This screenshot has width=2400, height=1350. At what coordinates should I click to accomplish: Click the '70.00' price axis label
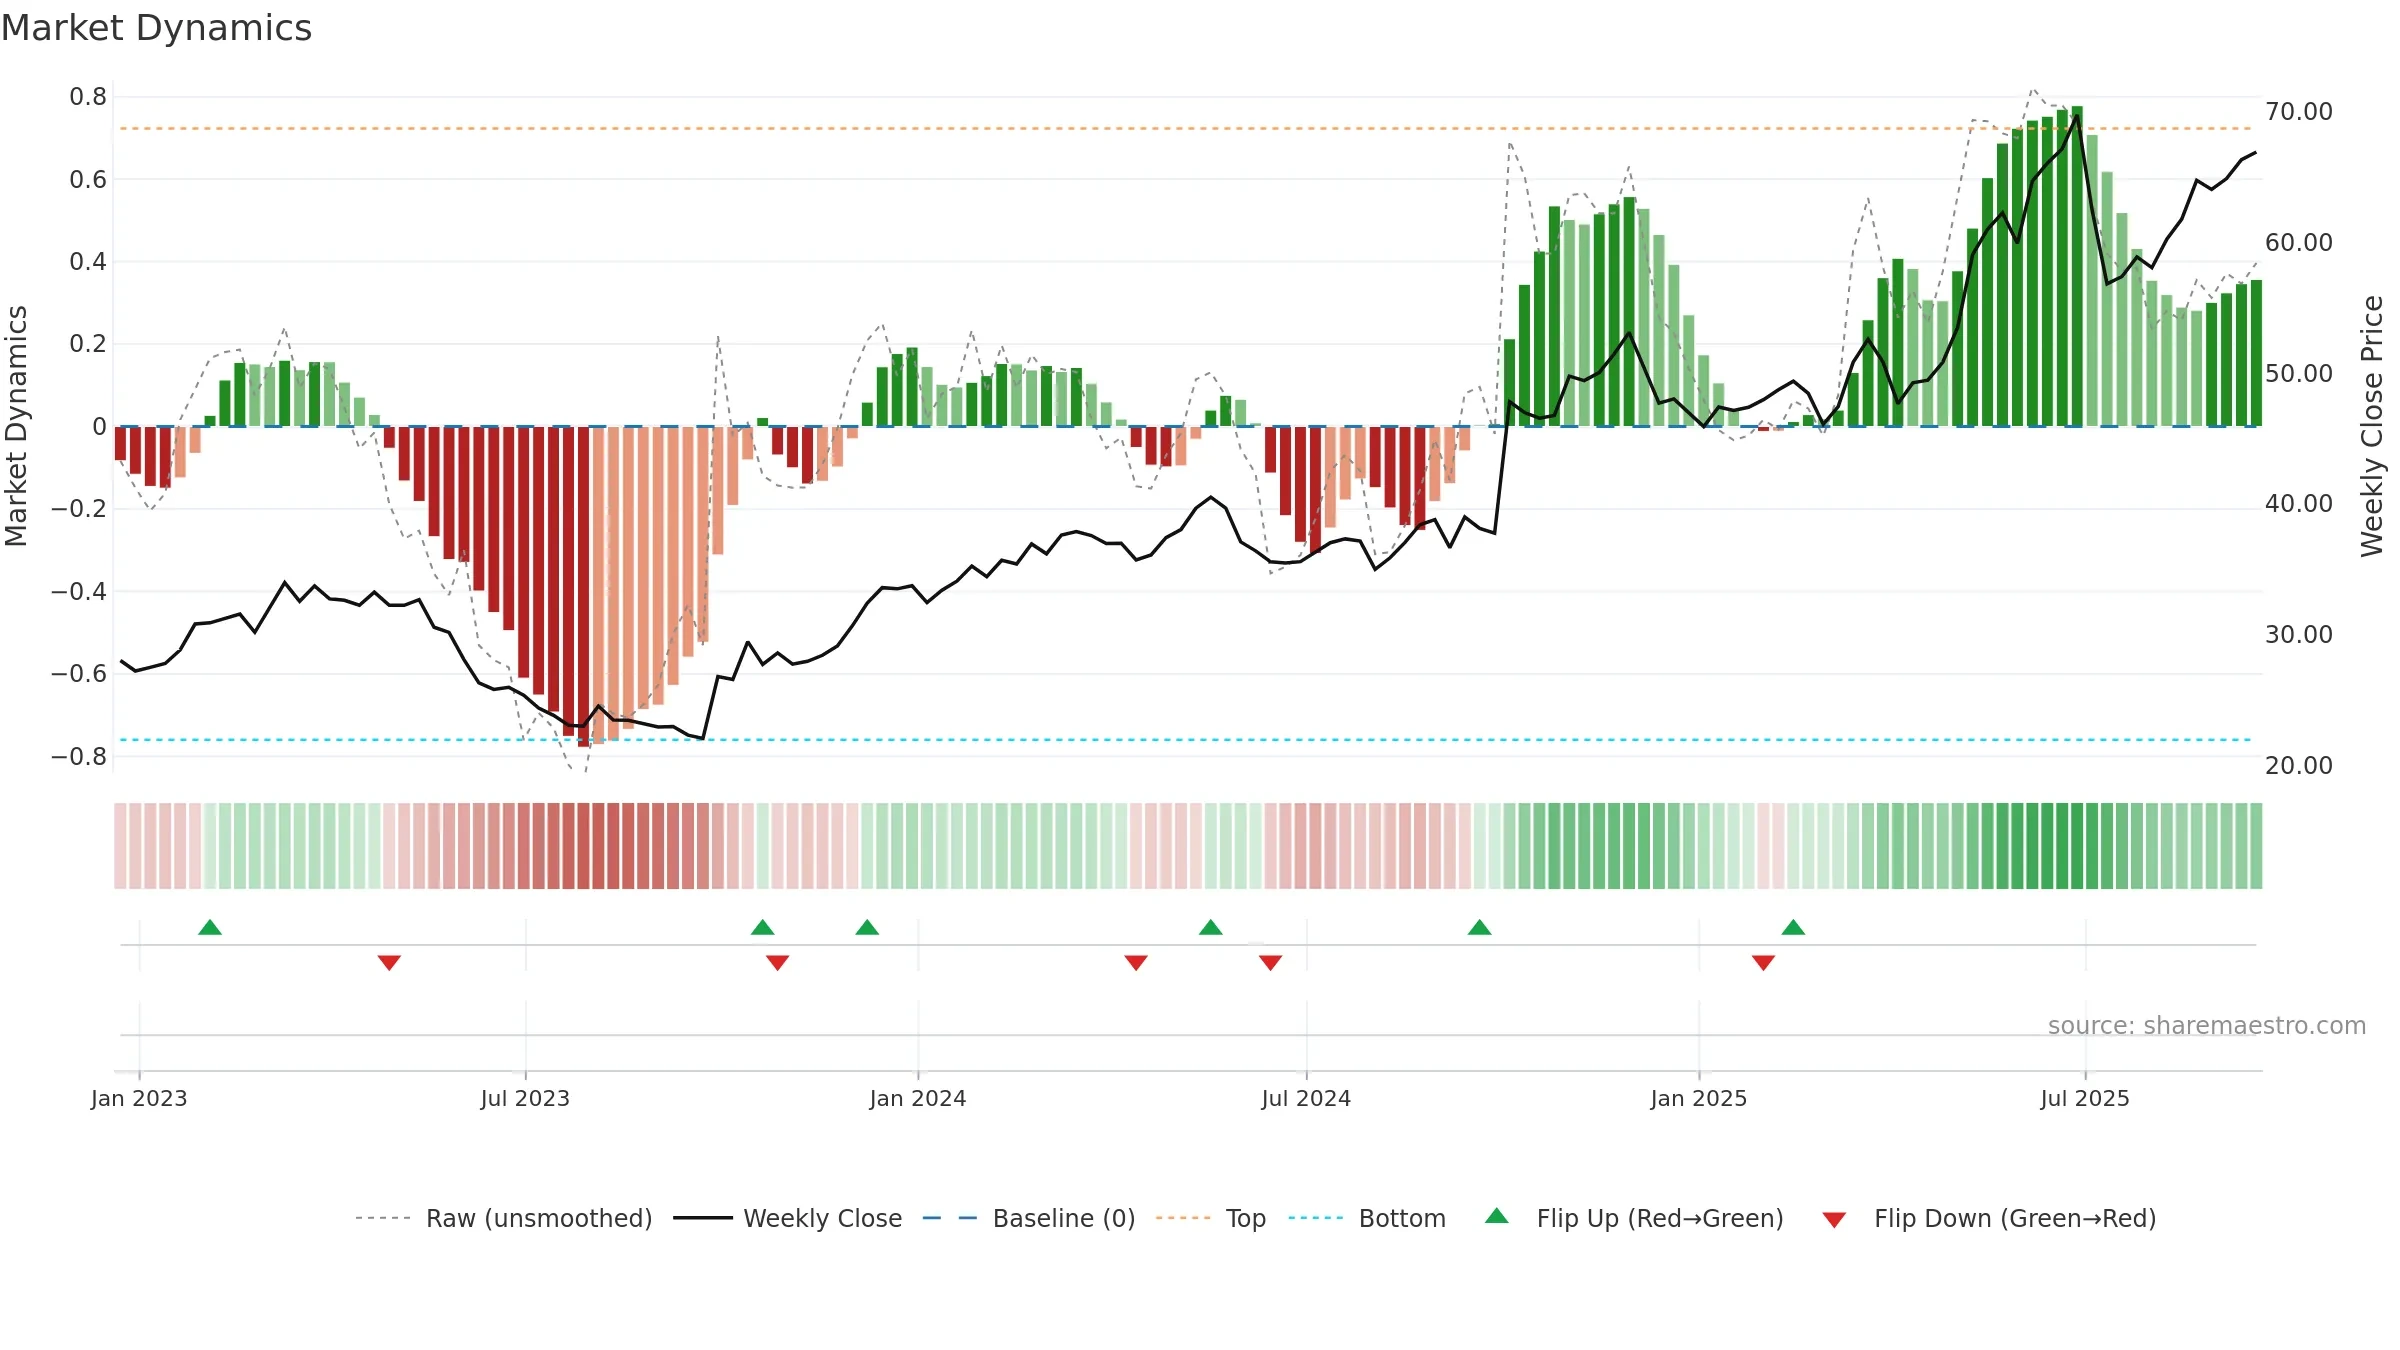click(2299, 112)
